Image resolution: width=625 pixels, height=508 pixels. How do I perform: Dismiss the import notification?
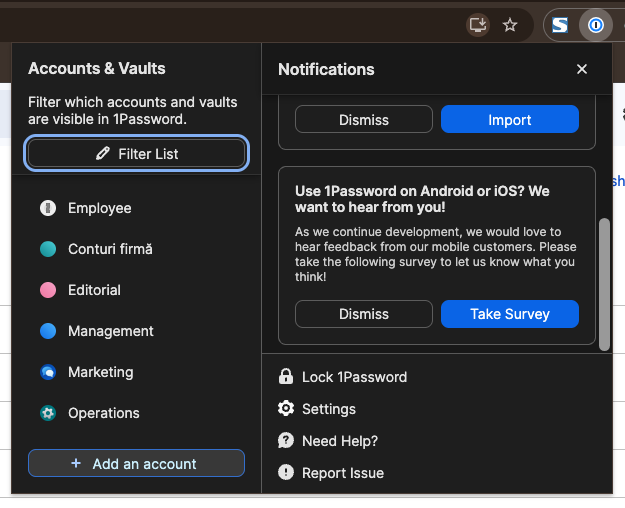click(x=364, y=119)
